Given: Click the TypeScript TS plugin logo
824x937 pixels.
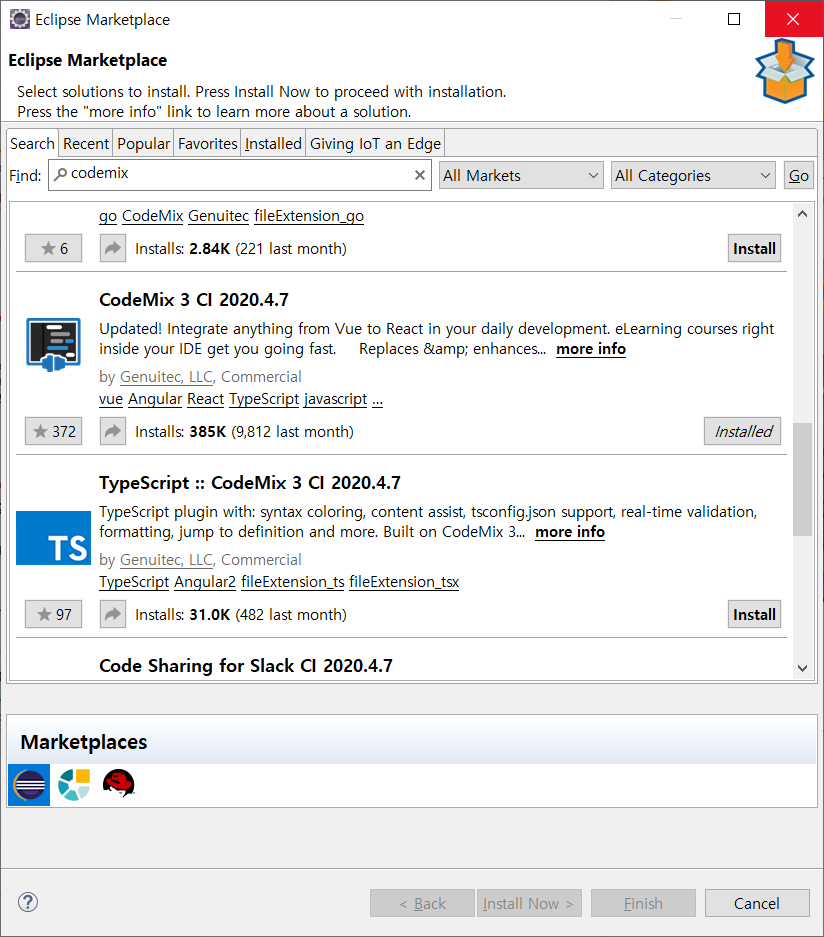Looking at the screenshot, I should [x=53, y=538].
